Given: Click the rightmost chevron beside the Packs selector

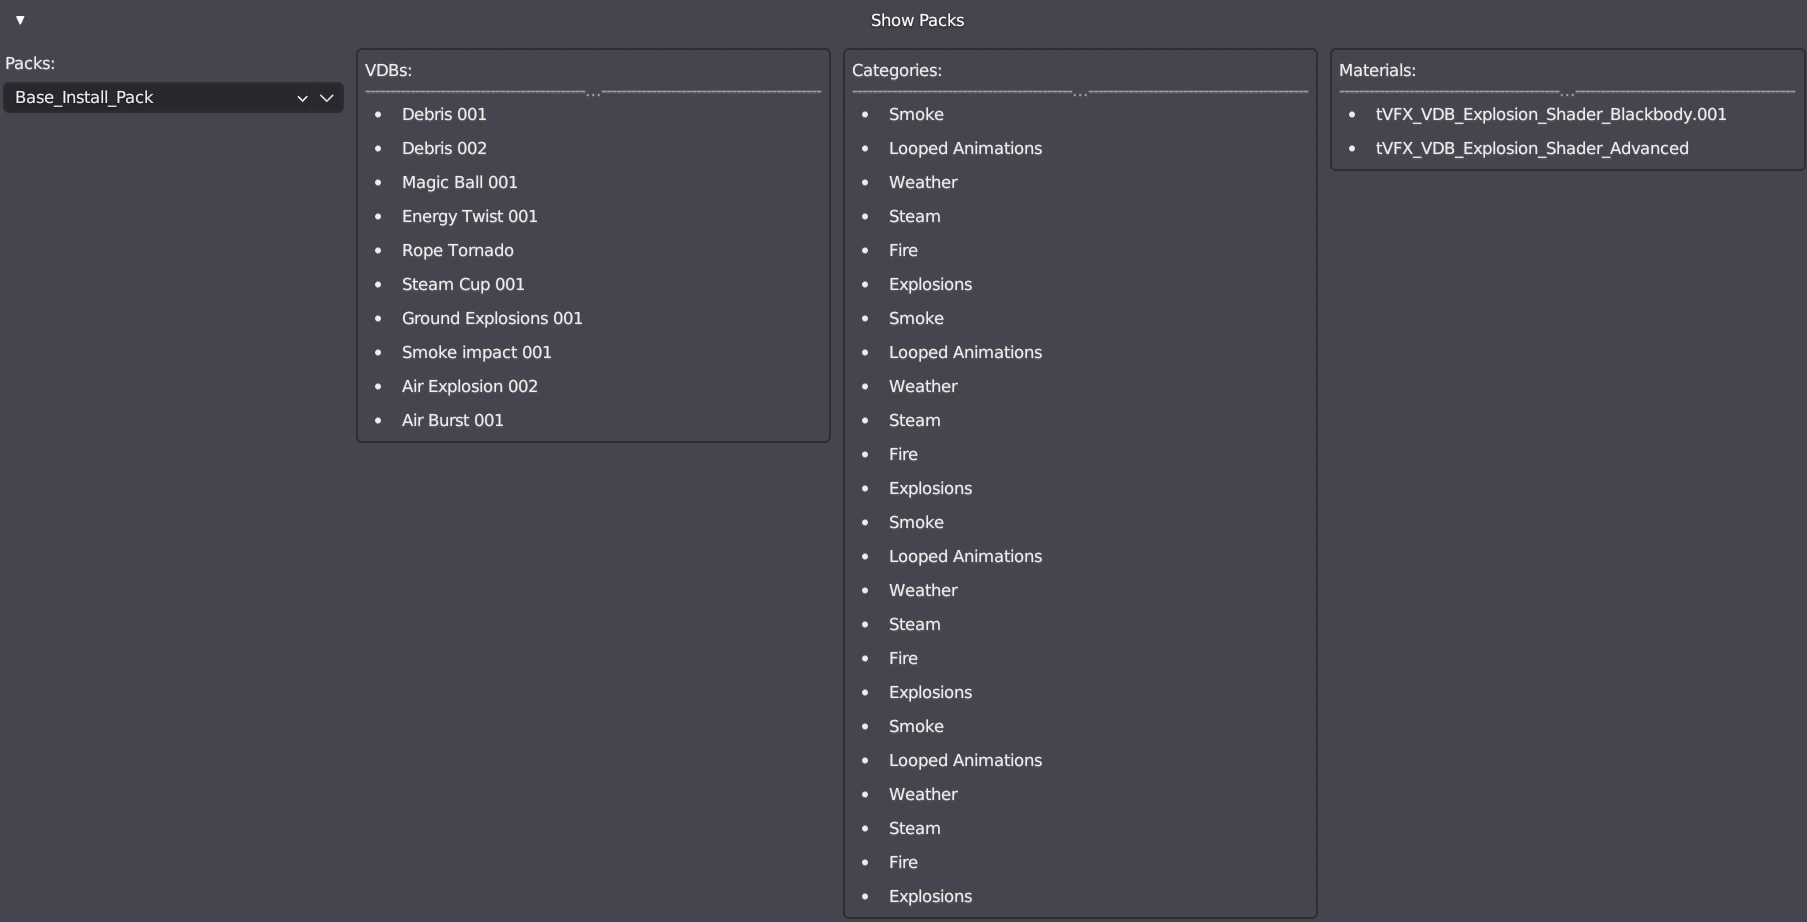Looking at the screenshot, I should point(327,98).
